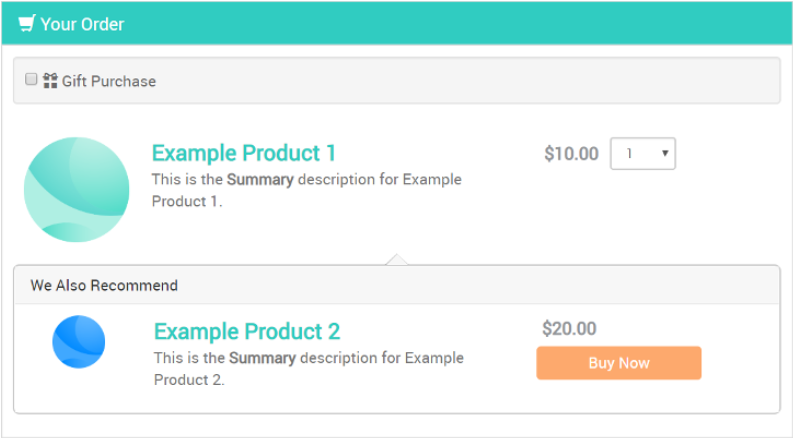Click the gift box icon
This screenshot has width=794, height=439.
click(50, 81)
